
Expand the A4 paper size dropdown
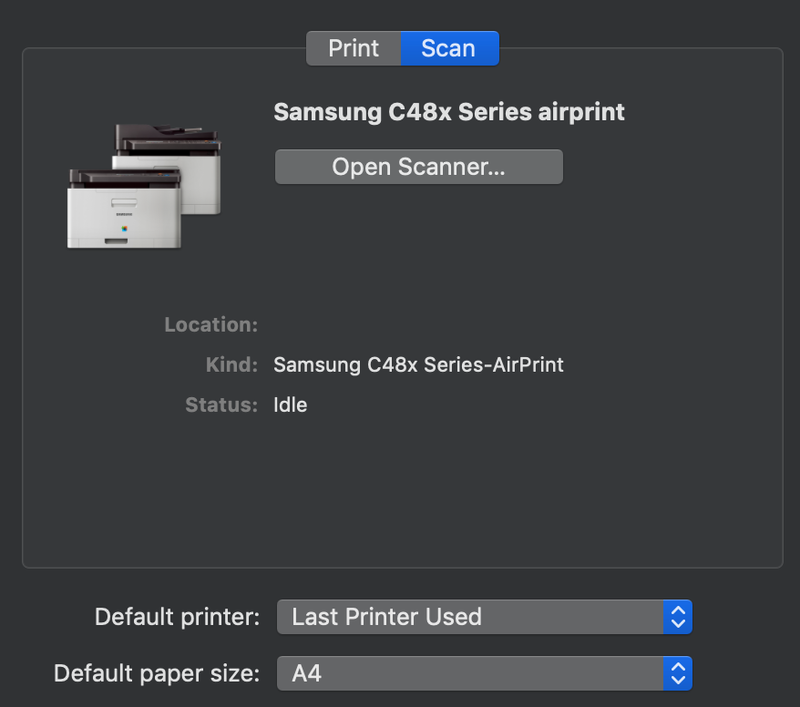click(470, 673)
